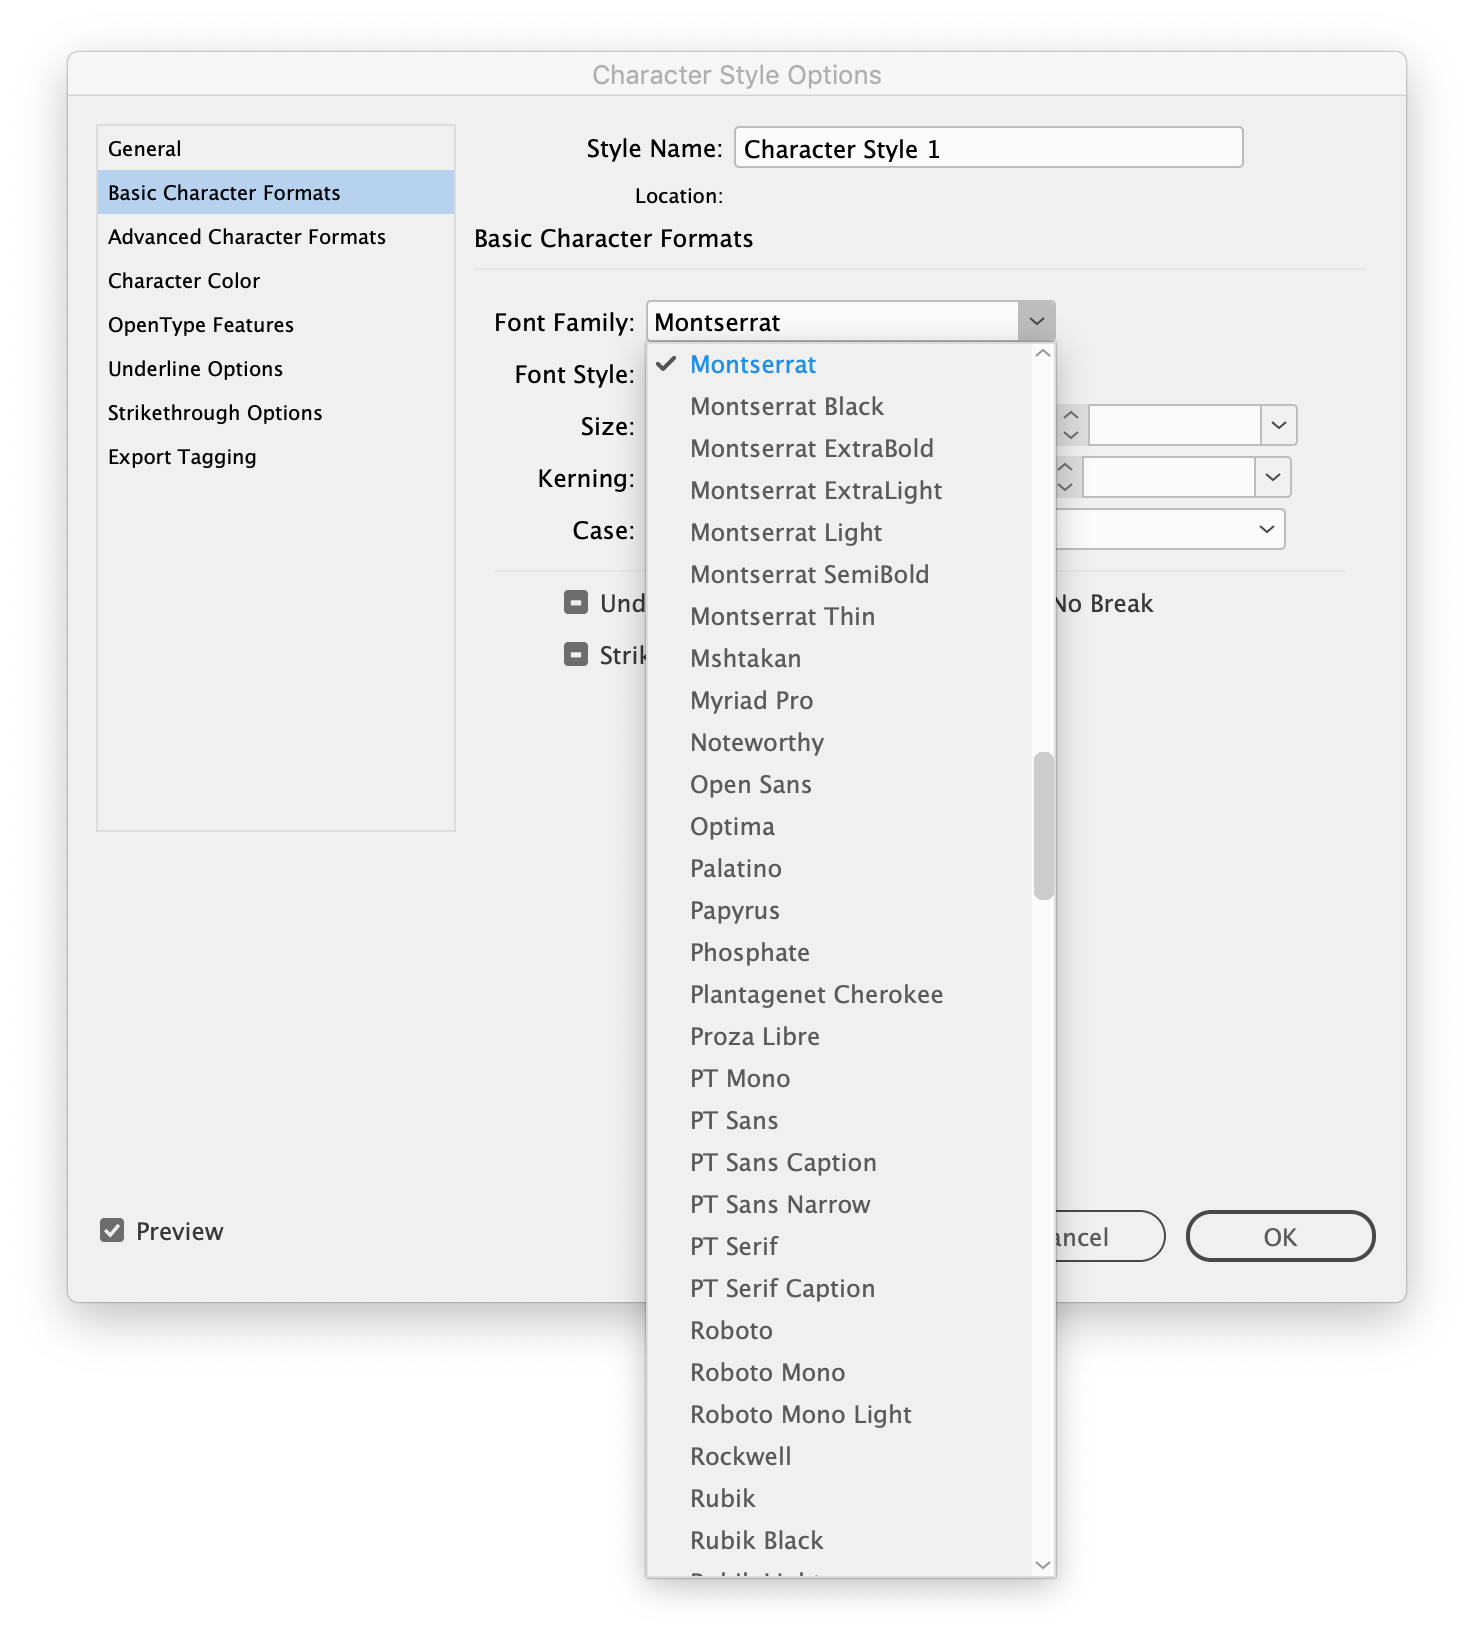Switch to Character Color section
The width and height of the screenshot is (1474, 1632).
(275, 281)
